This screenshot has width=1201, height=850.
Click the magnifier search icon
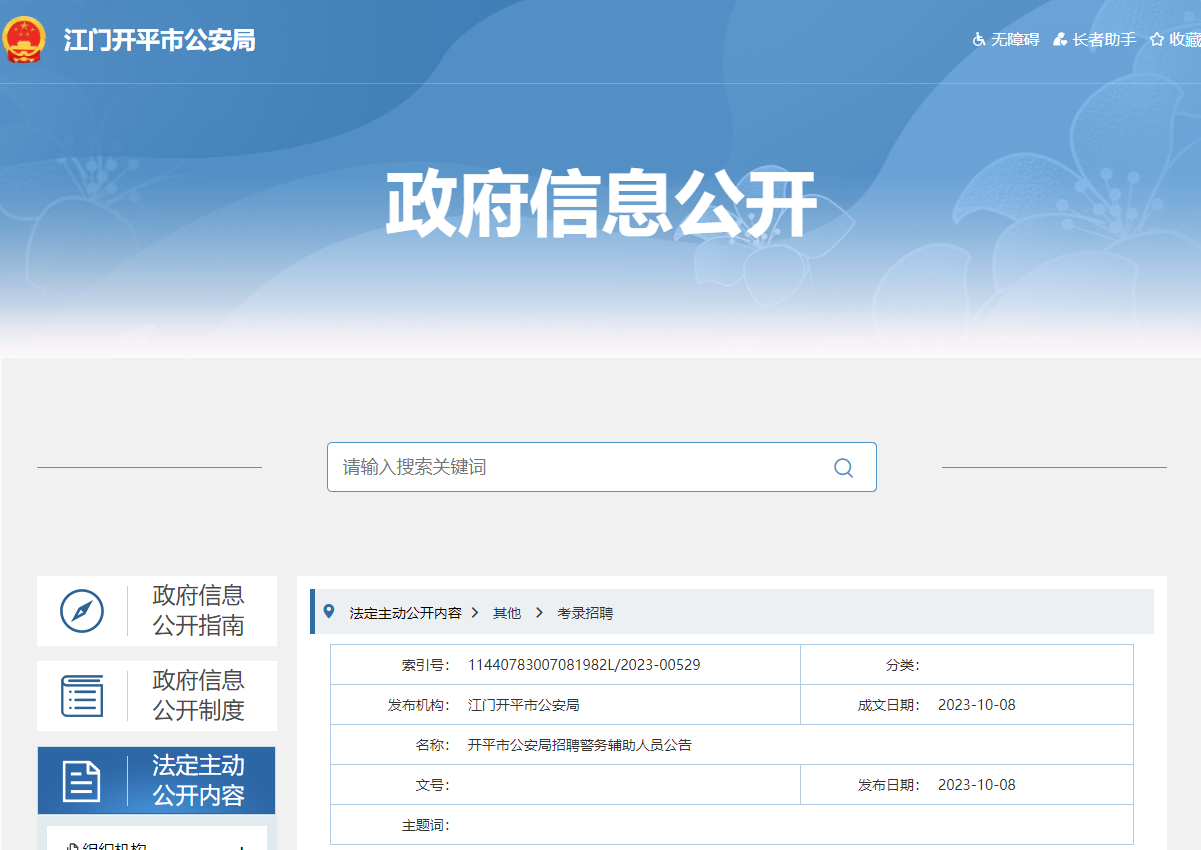843,468
